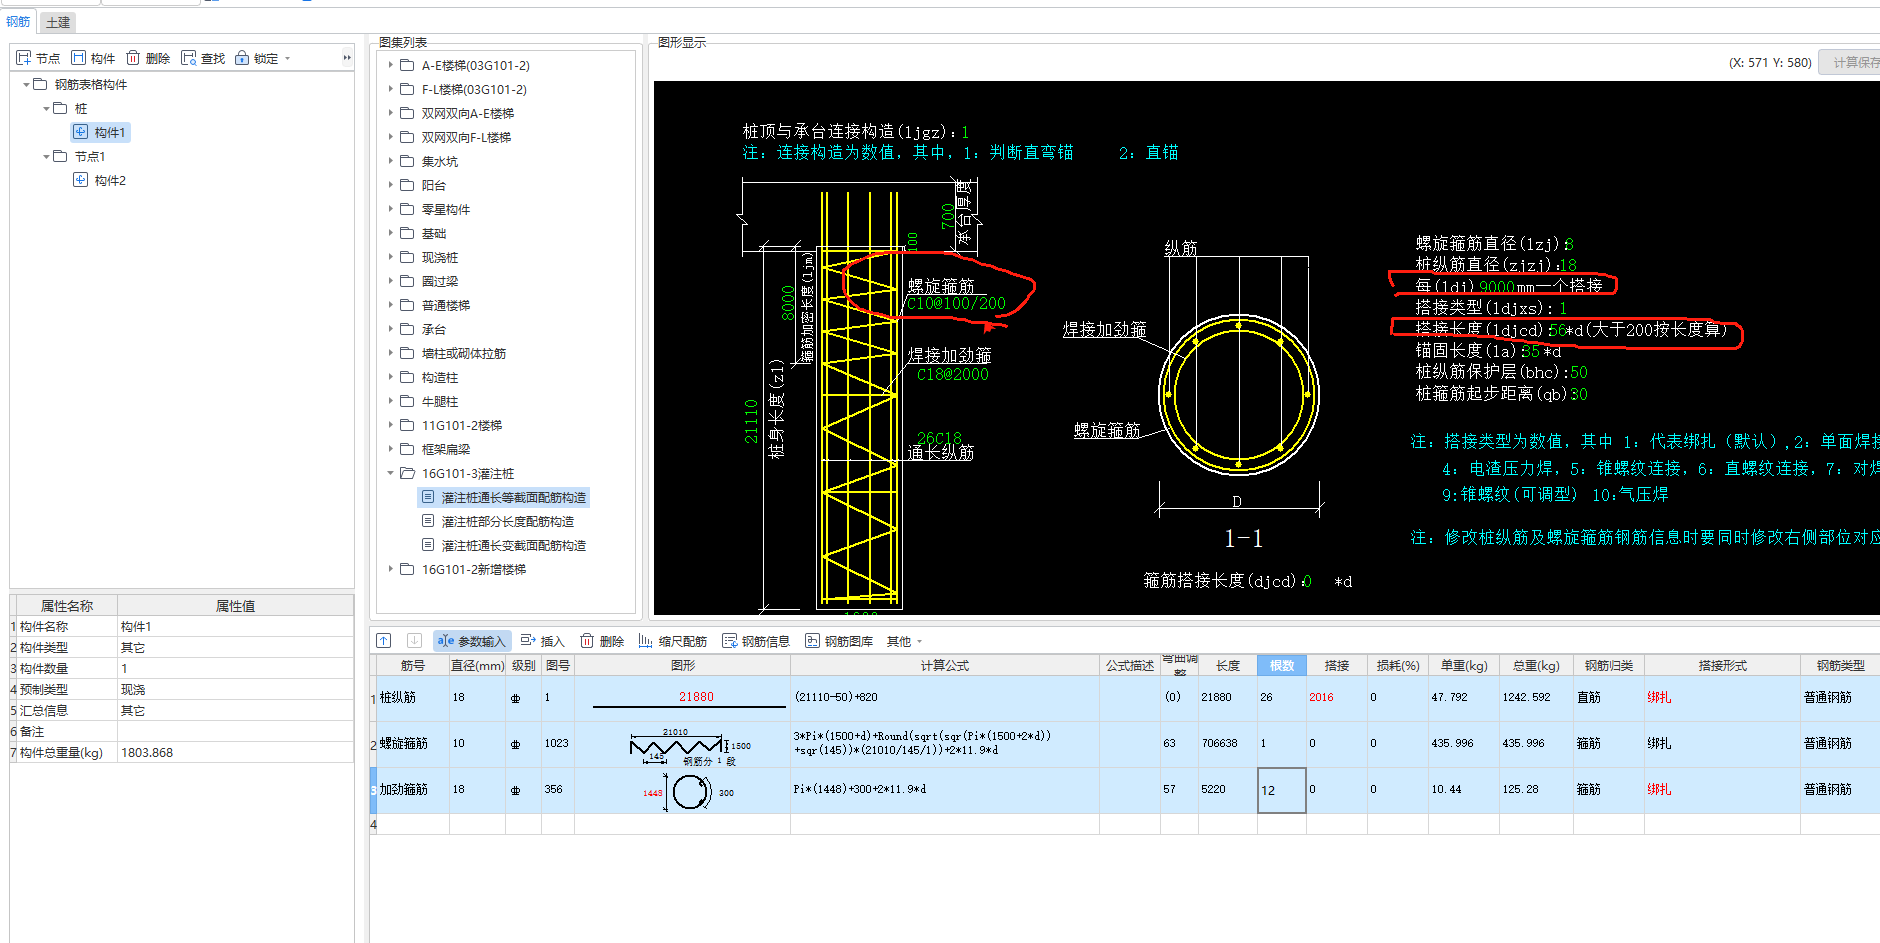Expand the A-E楼梯(03G101-2) folder
The width and height of the screenshot is (1880, 943).
click(391, 65)
